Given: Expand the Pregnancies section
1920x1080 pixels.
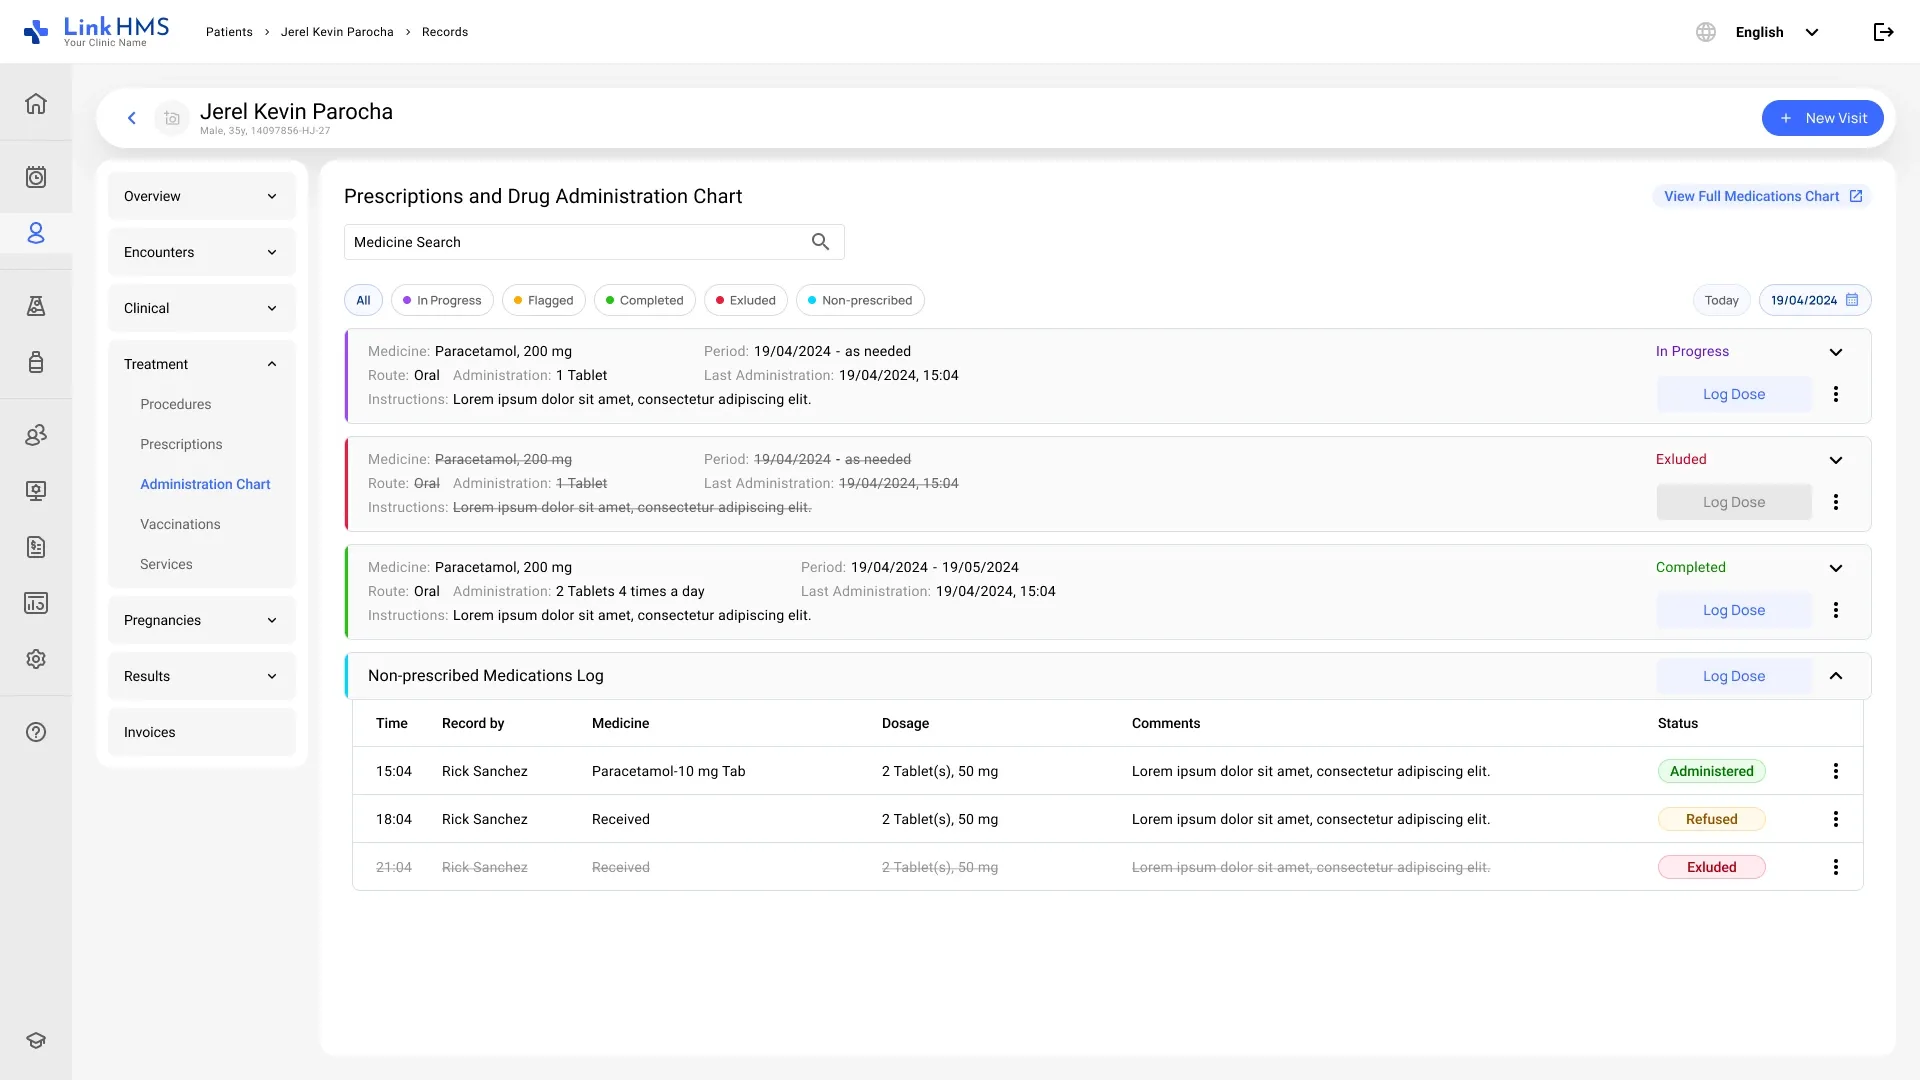Looking at the screenshot, I should pos(202,620).
